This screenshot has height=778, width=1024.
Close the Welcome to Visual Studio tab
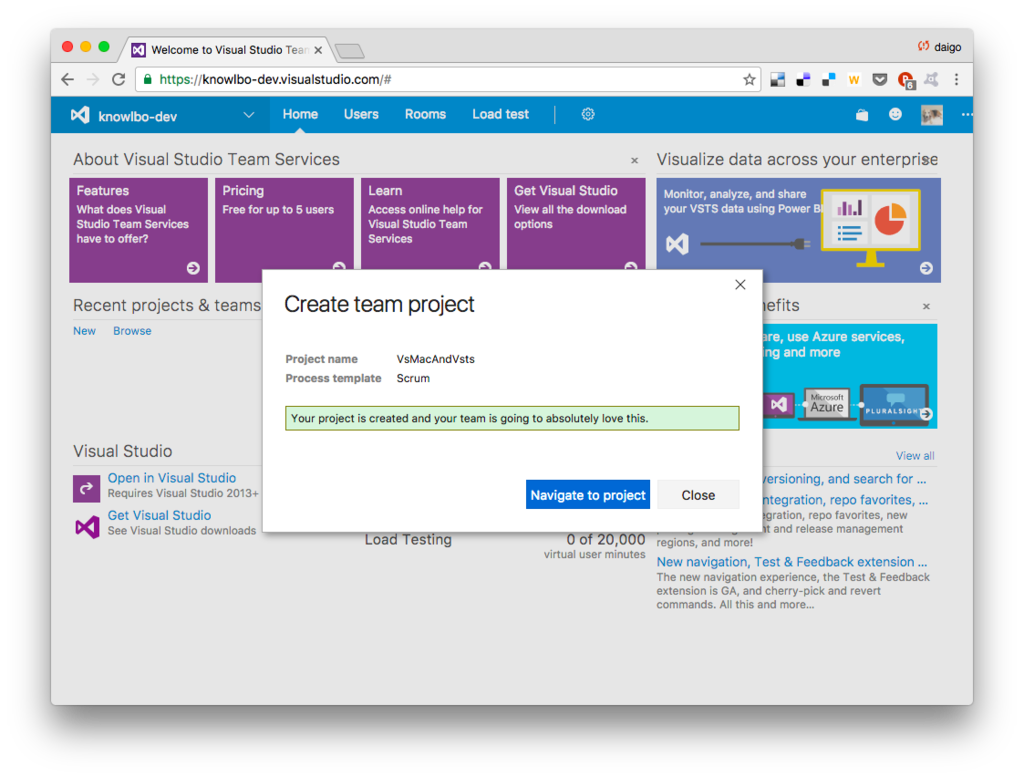tap(318, 50)
